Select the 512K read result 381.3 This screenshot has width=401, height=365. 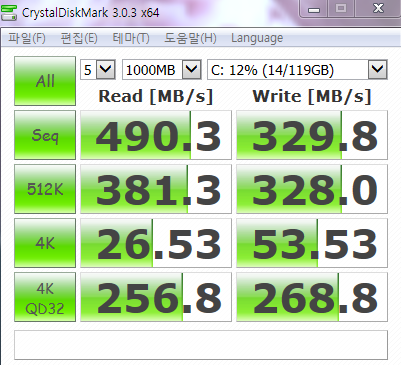[x=156, y=189]
